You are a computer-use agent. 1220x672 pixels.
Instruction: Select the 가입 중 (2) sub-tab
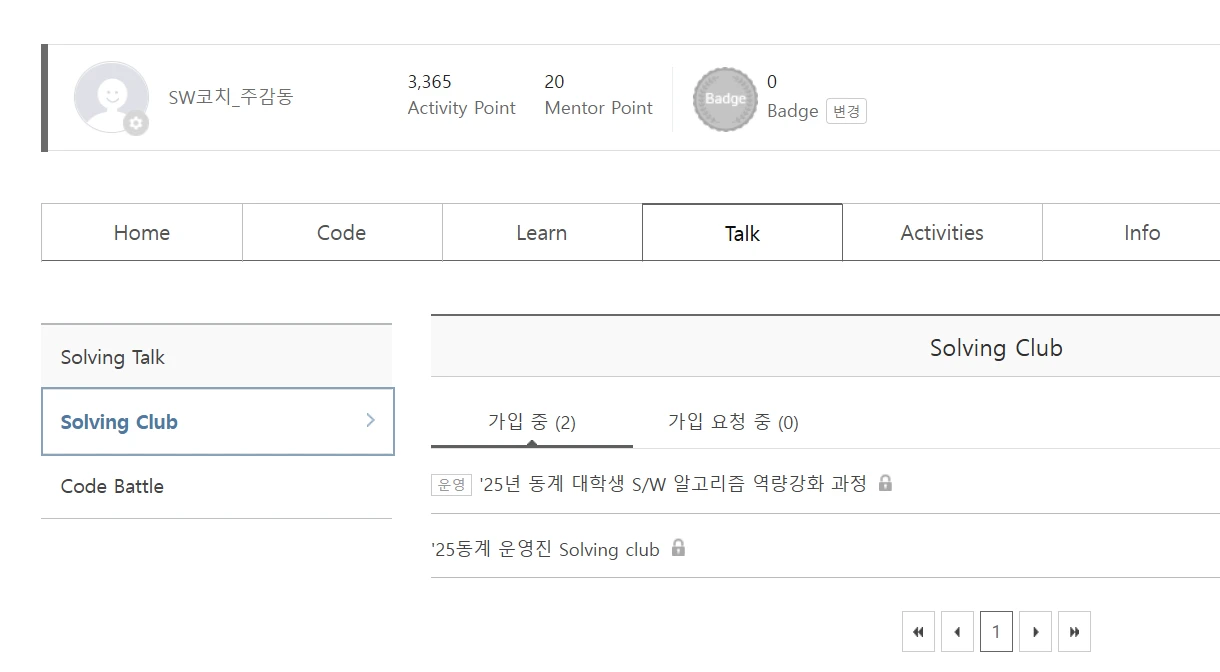click(x=532, y=422)
